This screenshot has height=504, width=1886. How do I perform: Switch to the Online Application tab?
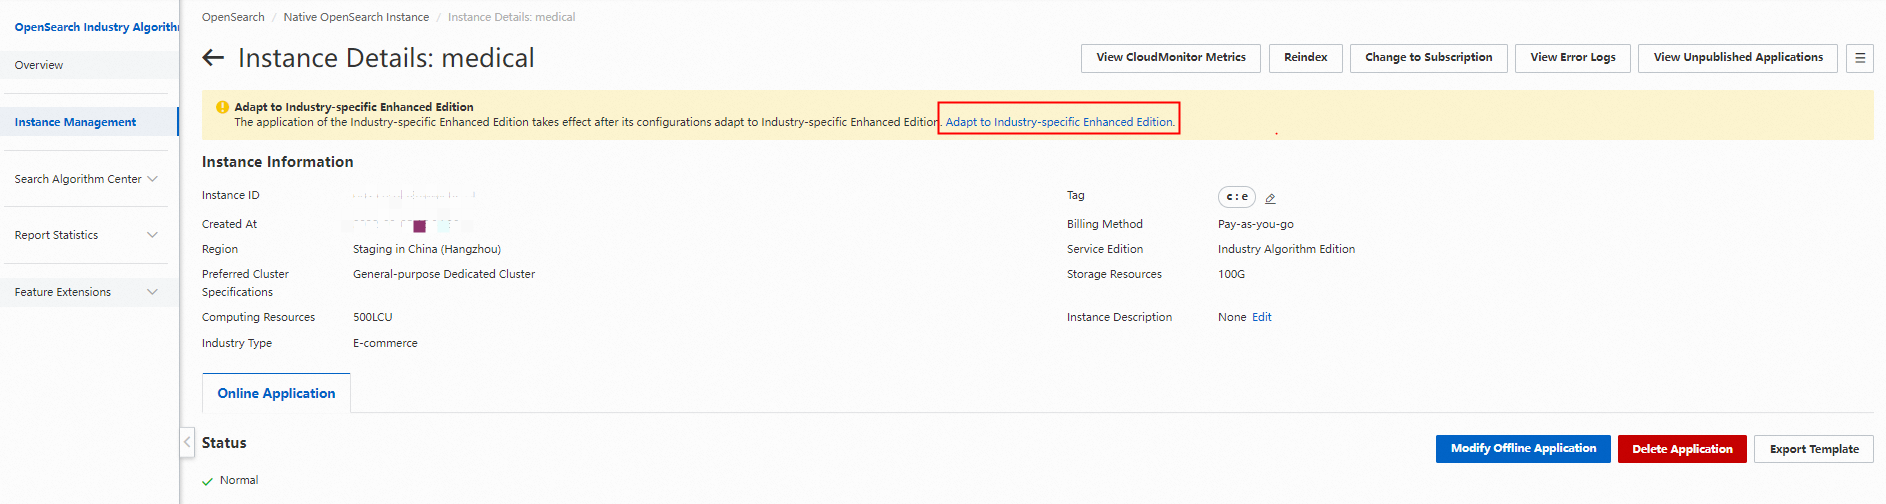(276, 394)
